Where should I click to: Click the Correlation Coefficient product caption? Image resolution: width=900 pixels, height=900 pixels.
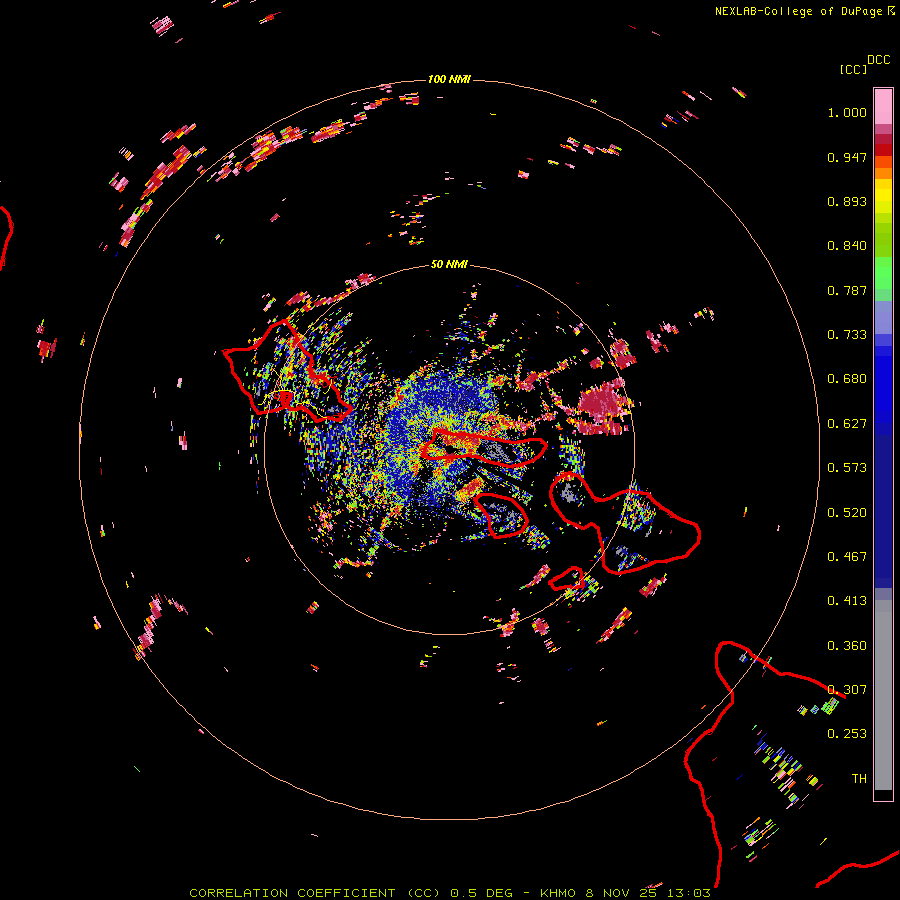[450, 893]
